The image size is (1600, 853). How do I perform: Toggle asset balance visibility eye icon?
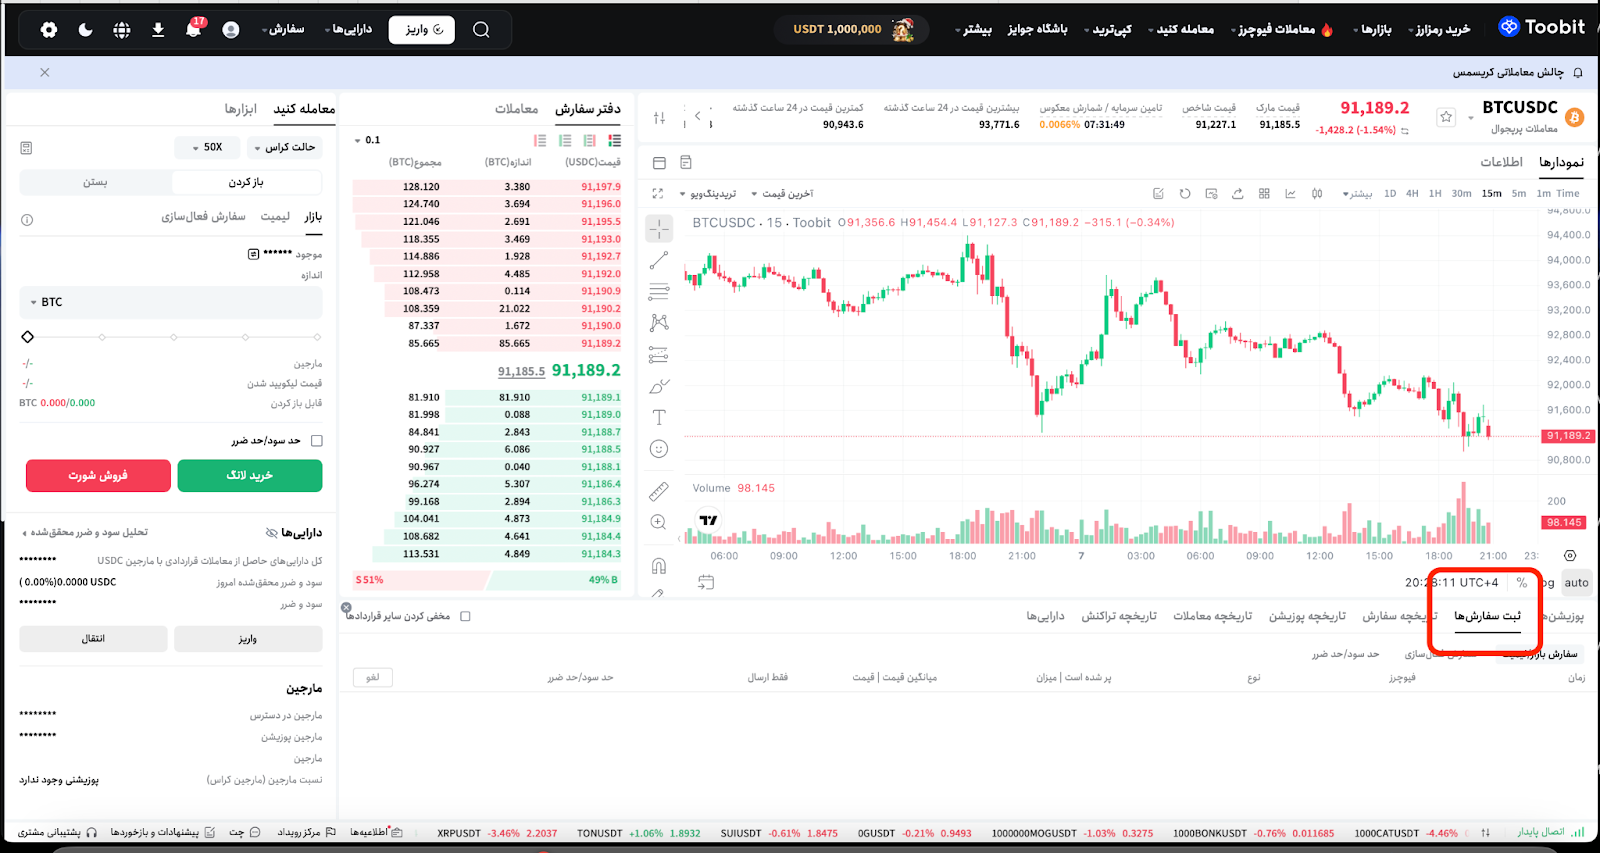pyautogui.click(x=272, y=533)
